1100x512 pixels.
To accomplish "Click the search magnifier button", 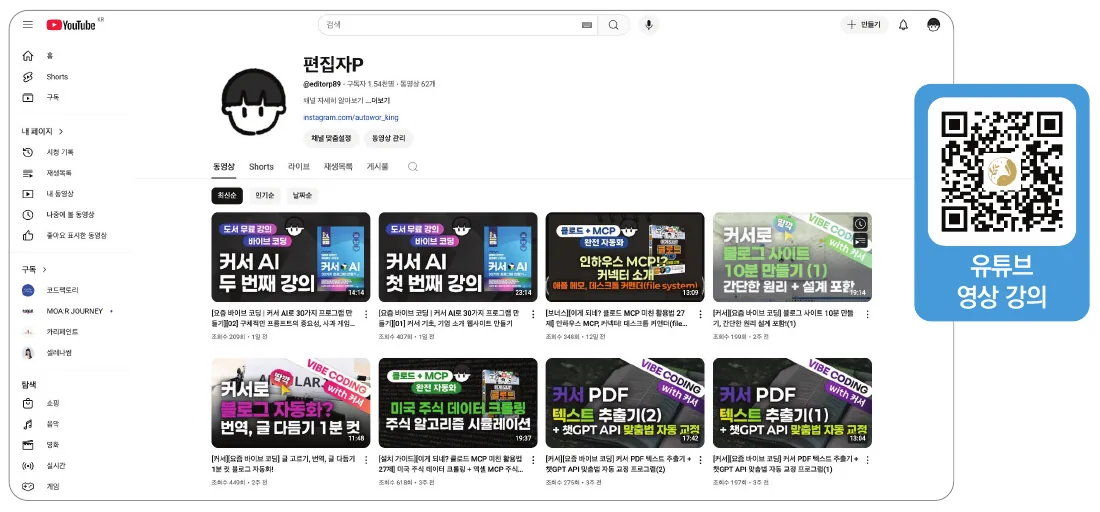I will (x=614, y=25).
